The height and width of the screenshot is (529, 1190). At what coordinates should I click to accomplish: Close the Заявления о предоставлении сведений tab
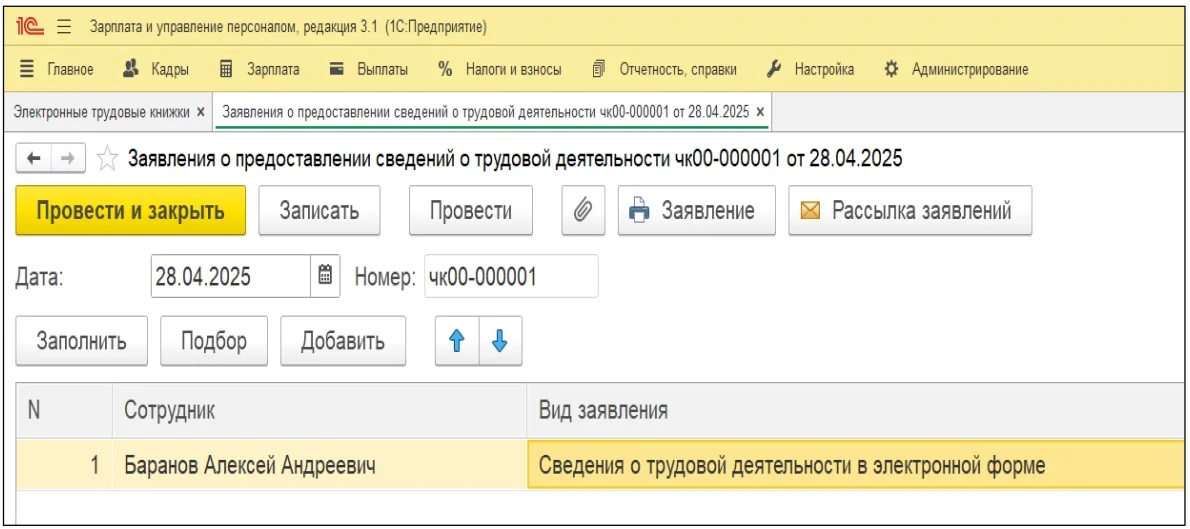coord(760,112)
